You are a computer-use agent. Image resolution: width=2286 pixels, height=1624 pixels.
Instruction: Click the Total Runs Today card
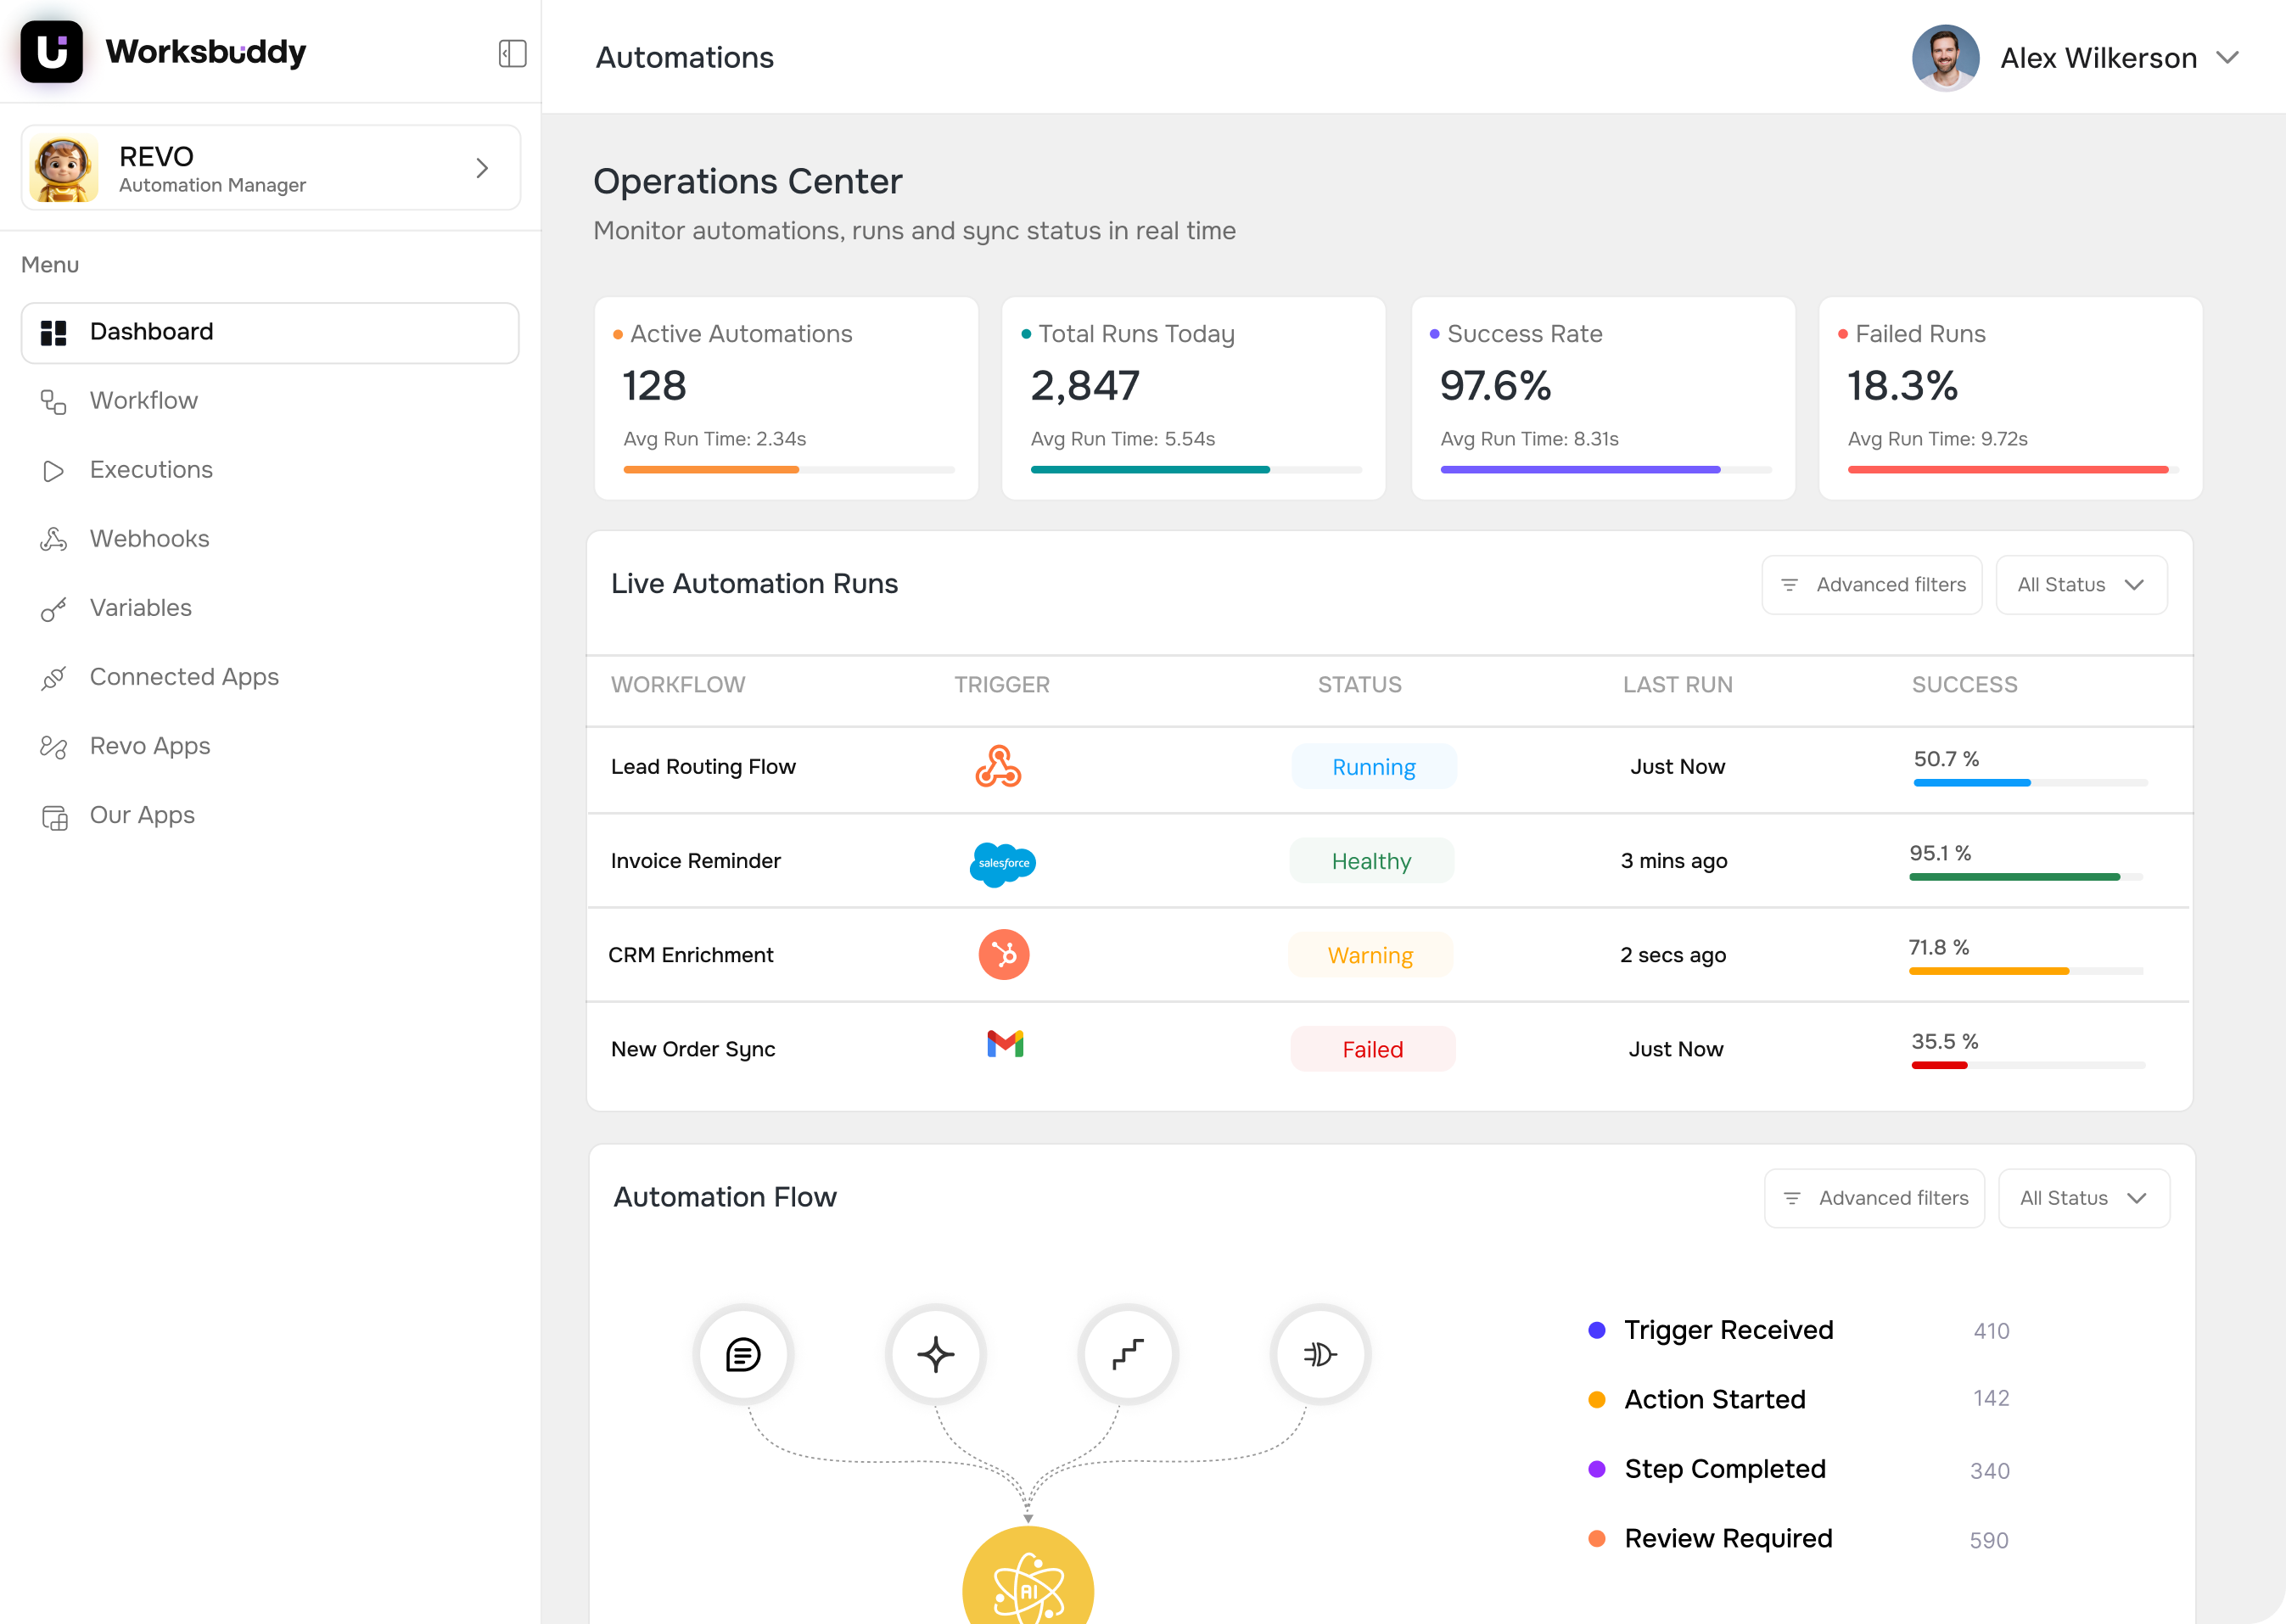point(1194,398)
